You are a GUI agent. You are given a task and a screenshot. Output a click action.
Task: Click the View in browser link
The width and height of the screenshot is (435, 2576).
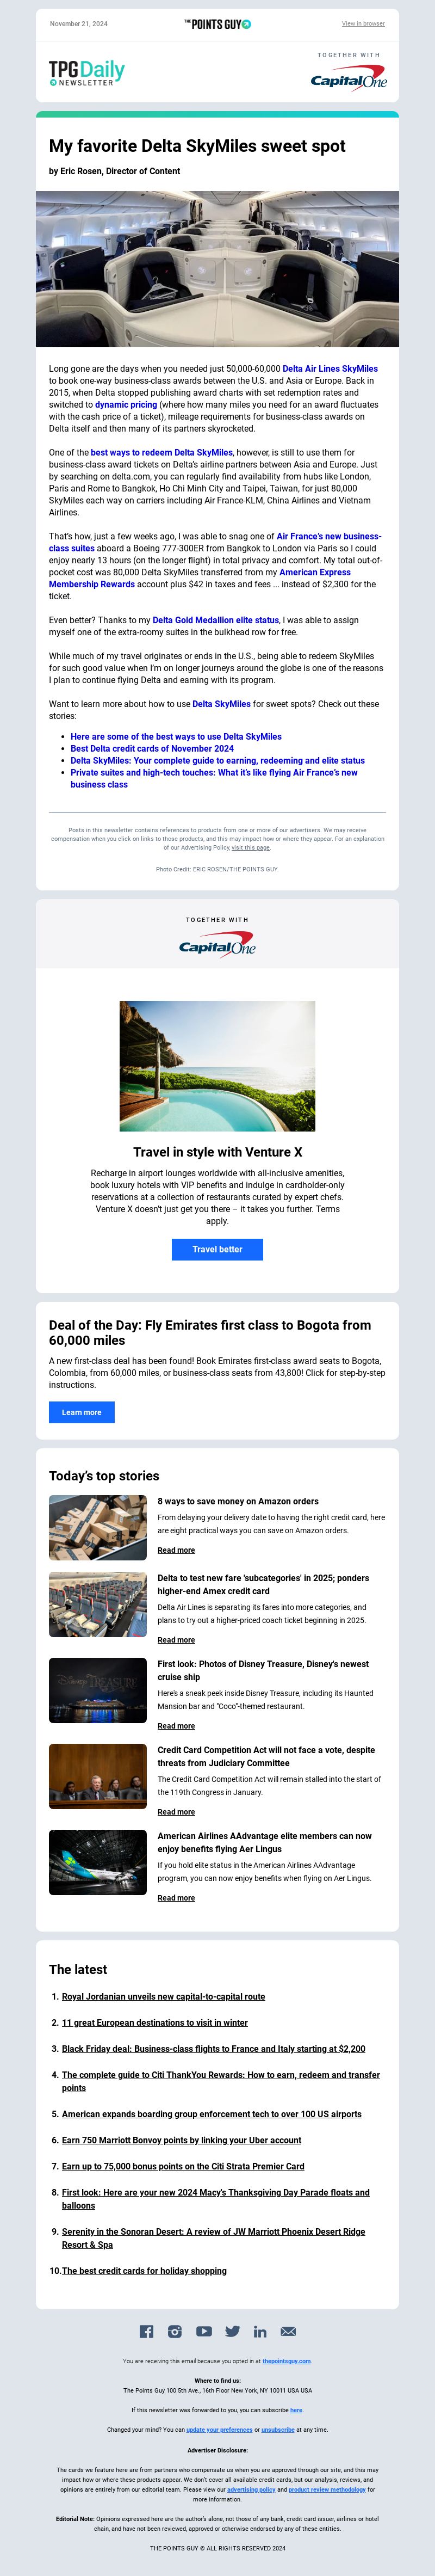(x=363, y=23)
